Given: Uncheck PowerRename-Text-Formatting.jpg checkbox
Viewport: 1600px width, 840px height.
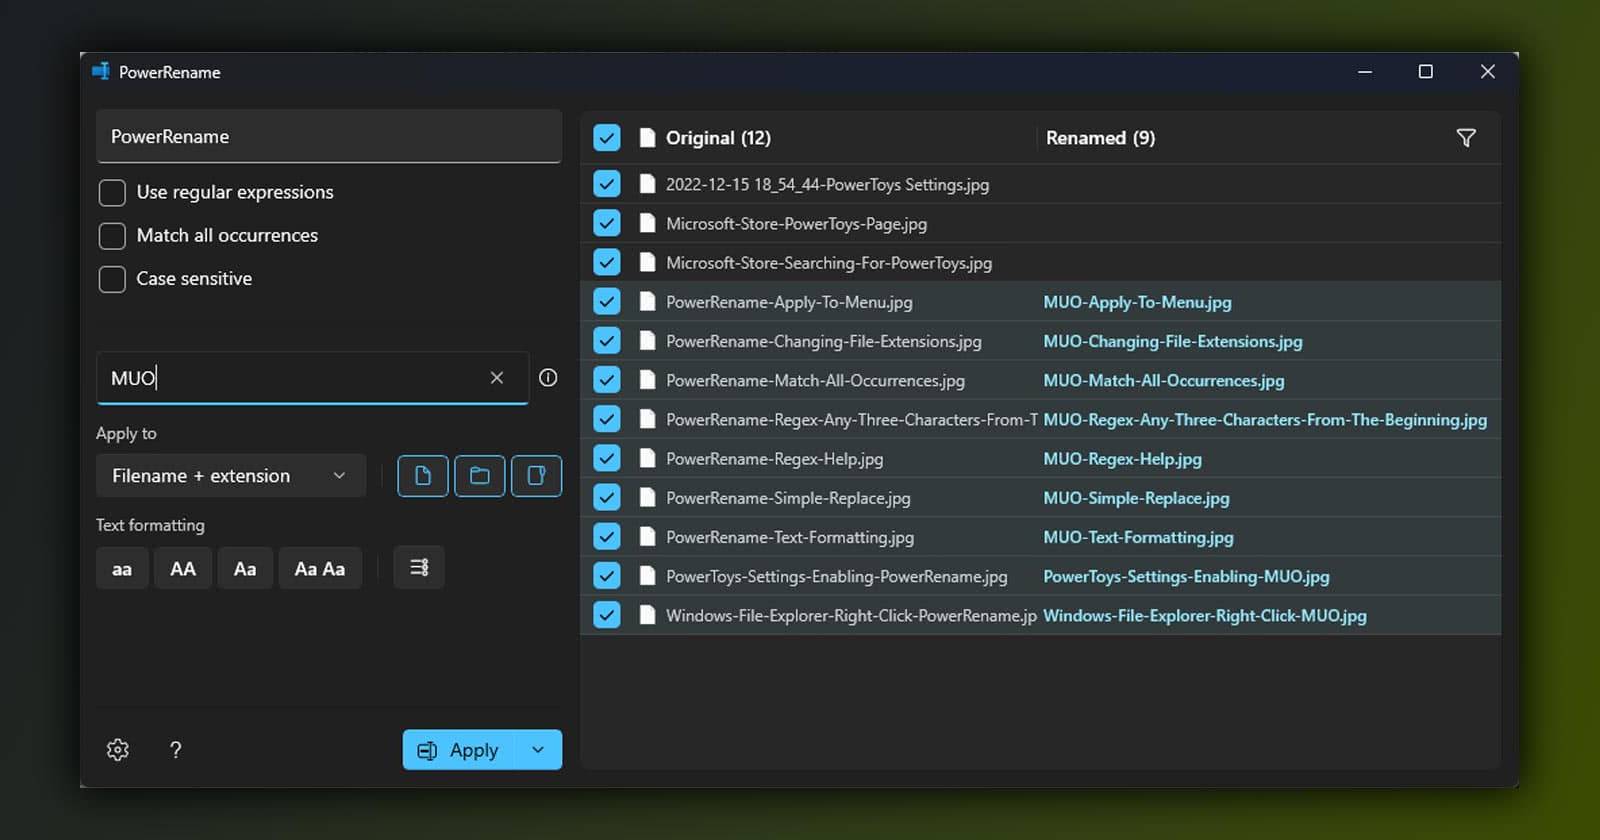Looking at the screenshot, I should (x=607, y=537).
